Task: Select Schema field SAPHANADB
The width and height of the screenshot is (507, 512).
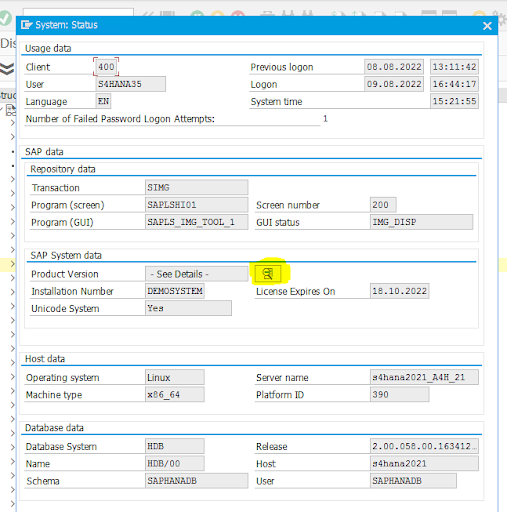Action: (197, 481)
